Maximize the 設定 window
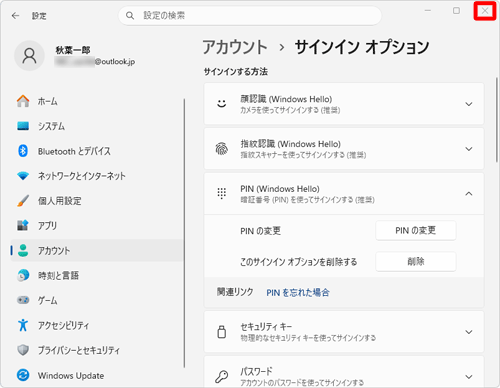Viewport: 500px width, 388px height. (456, 11)
